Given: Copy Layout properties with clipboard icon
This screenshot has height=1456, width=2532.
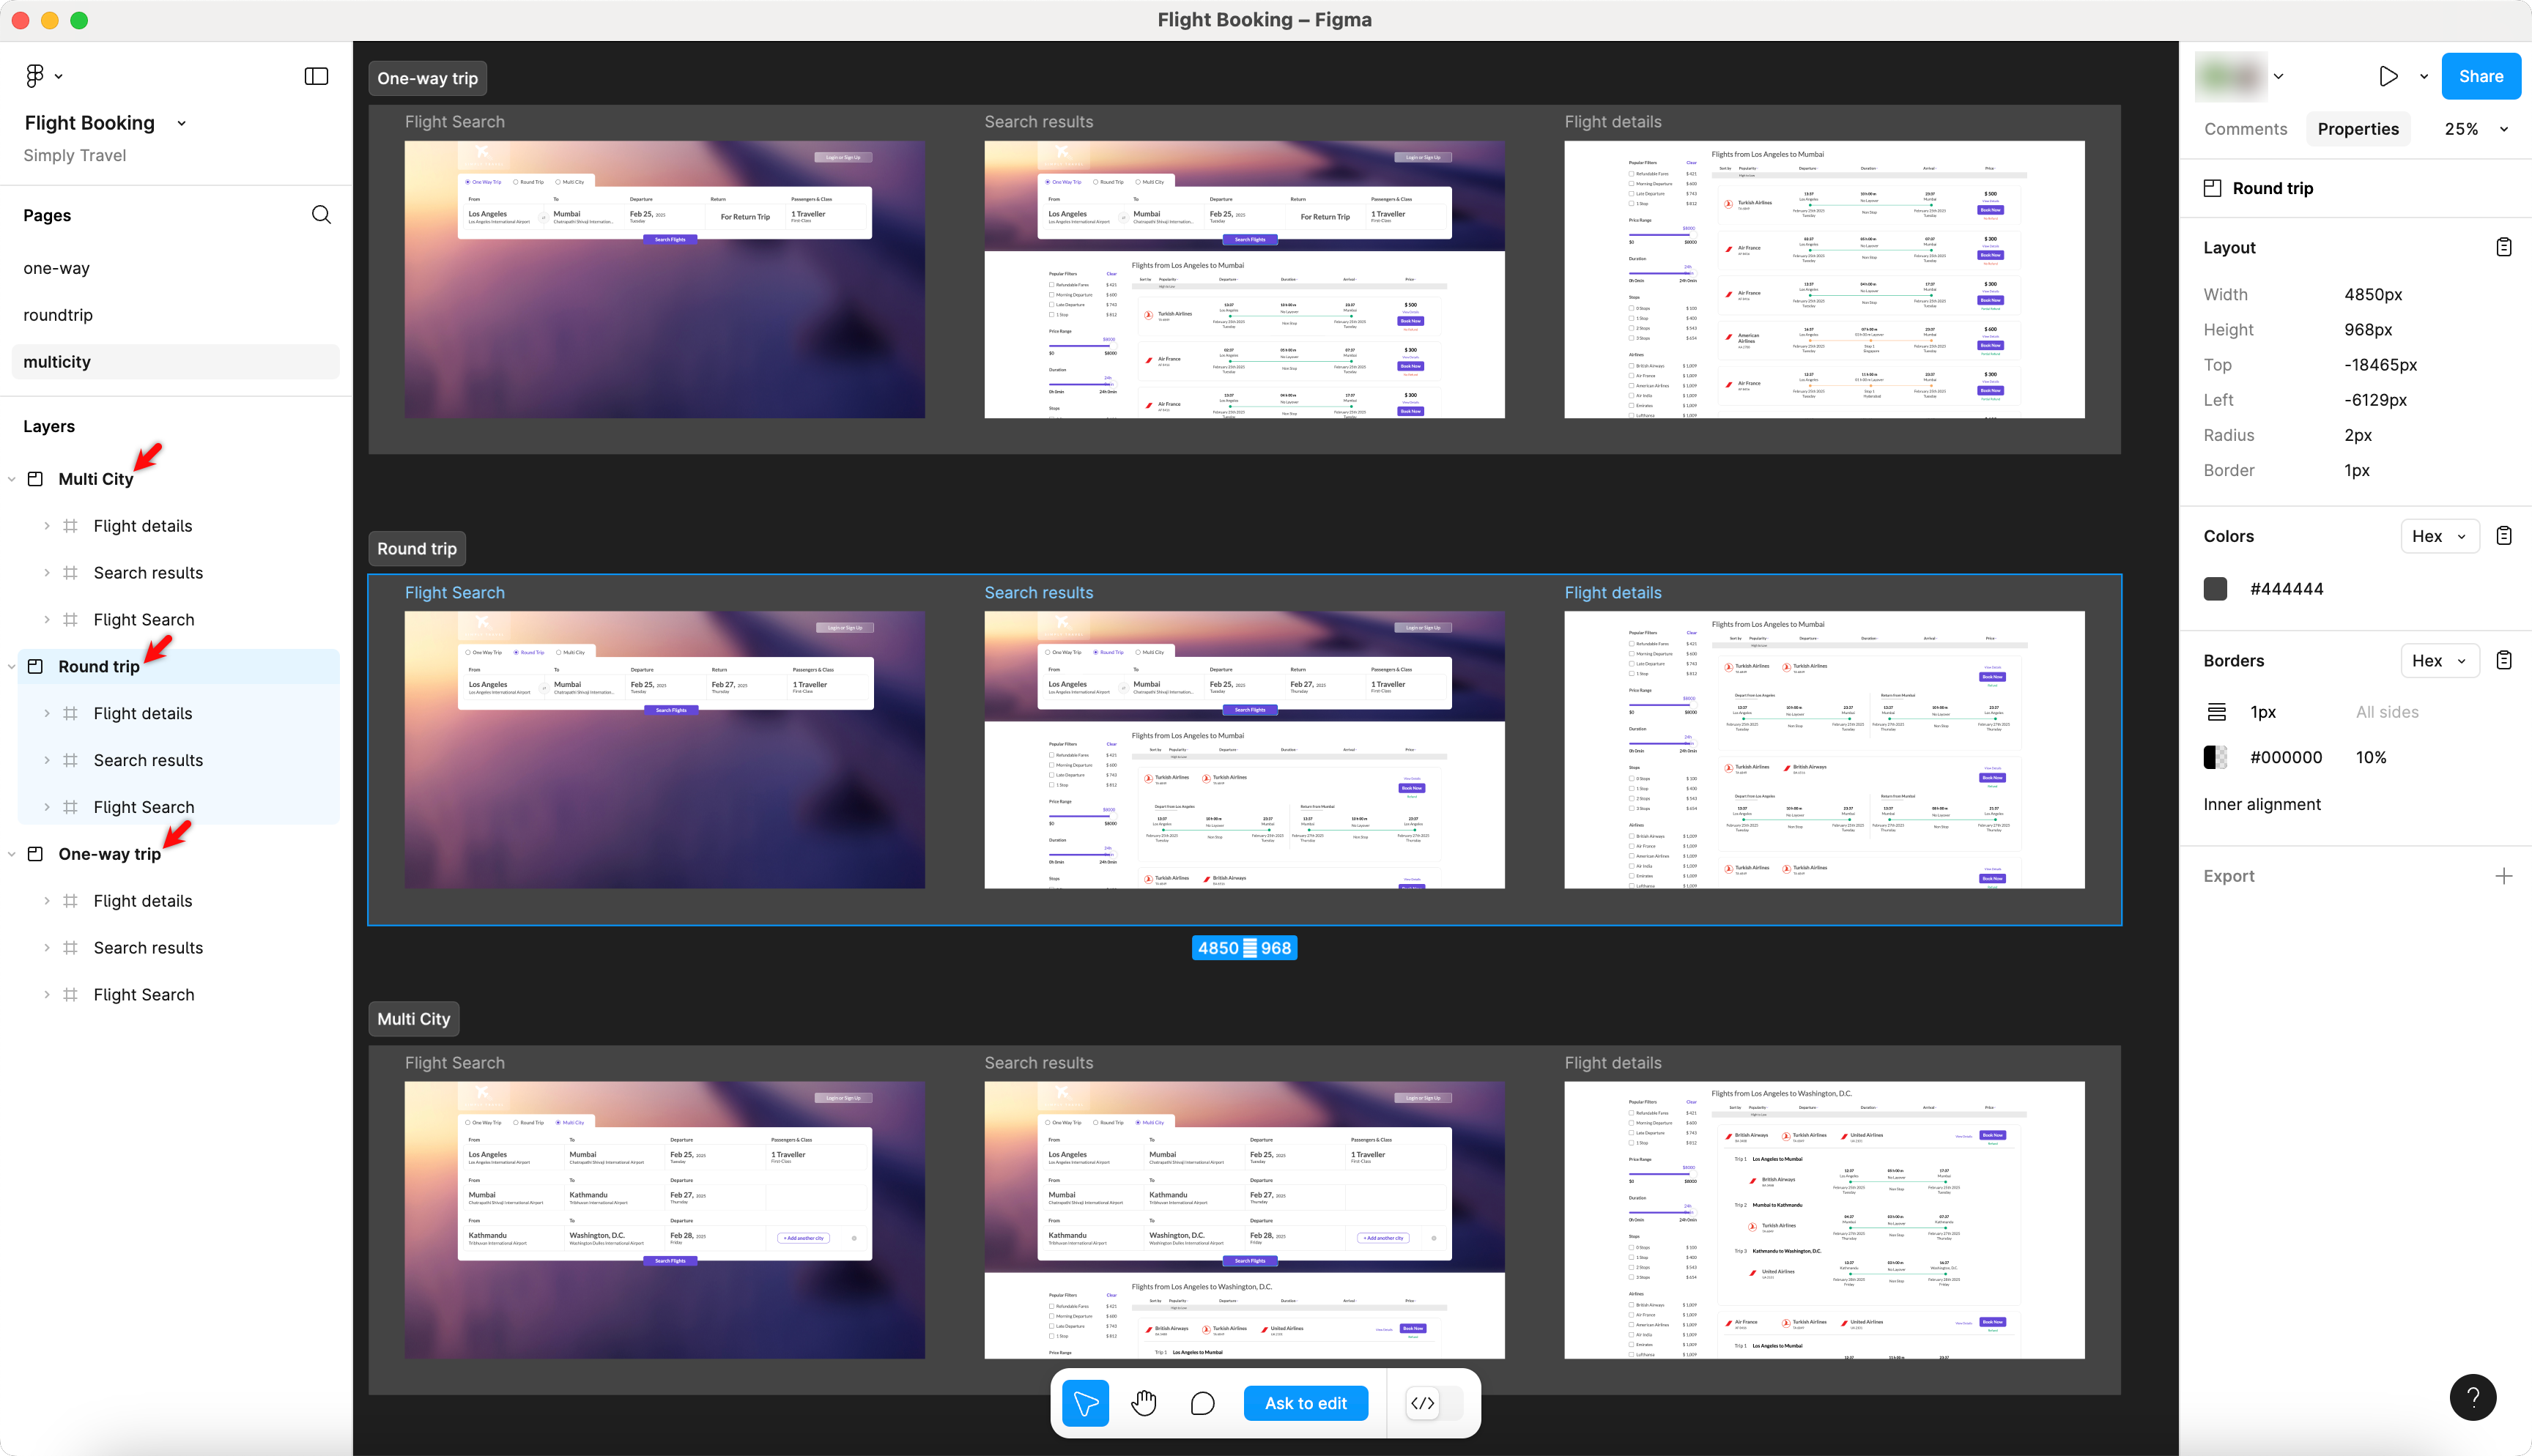Looking at the screenshot, I should (2503, 247).
